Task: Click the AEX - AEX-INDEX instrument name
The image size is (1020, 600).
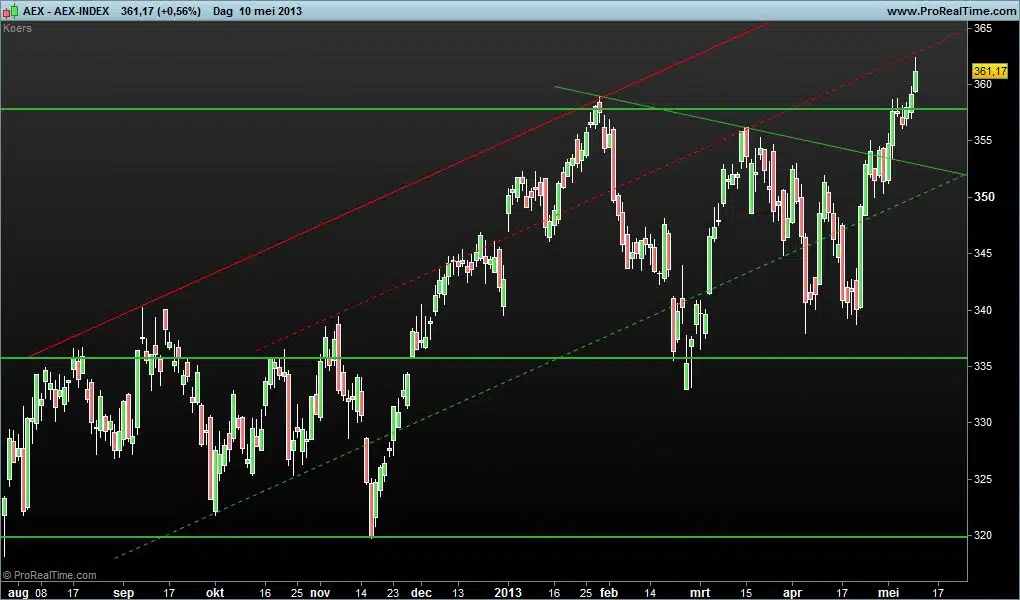Action: pos(67,11)
